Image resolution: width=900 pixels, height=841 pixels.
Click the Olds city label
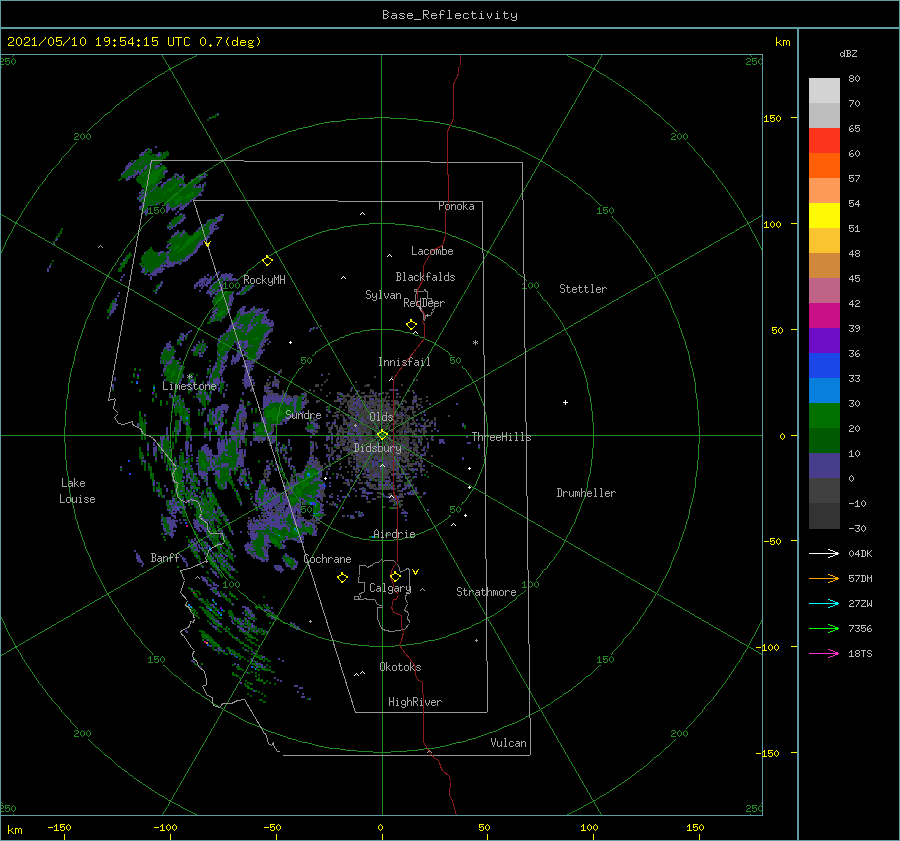(x=381, y=417)
